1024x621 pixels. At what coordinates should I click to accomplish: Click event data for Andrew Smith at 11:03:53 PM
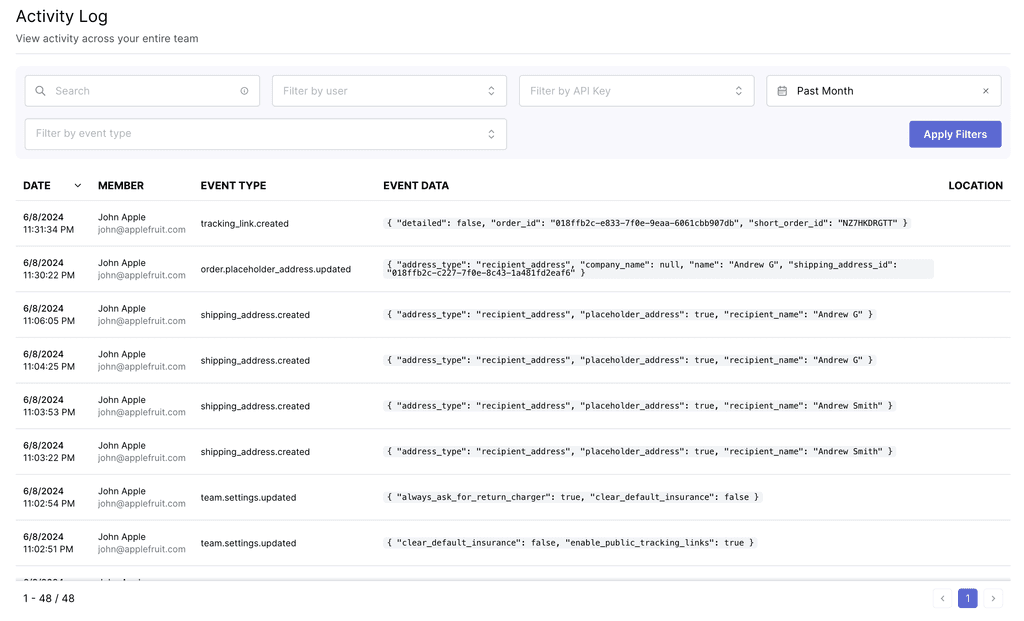(639, 406)
